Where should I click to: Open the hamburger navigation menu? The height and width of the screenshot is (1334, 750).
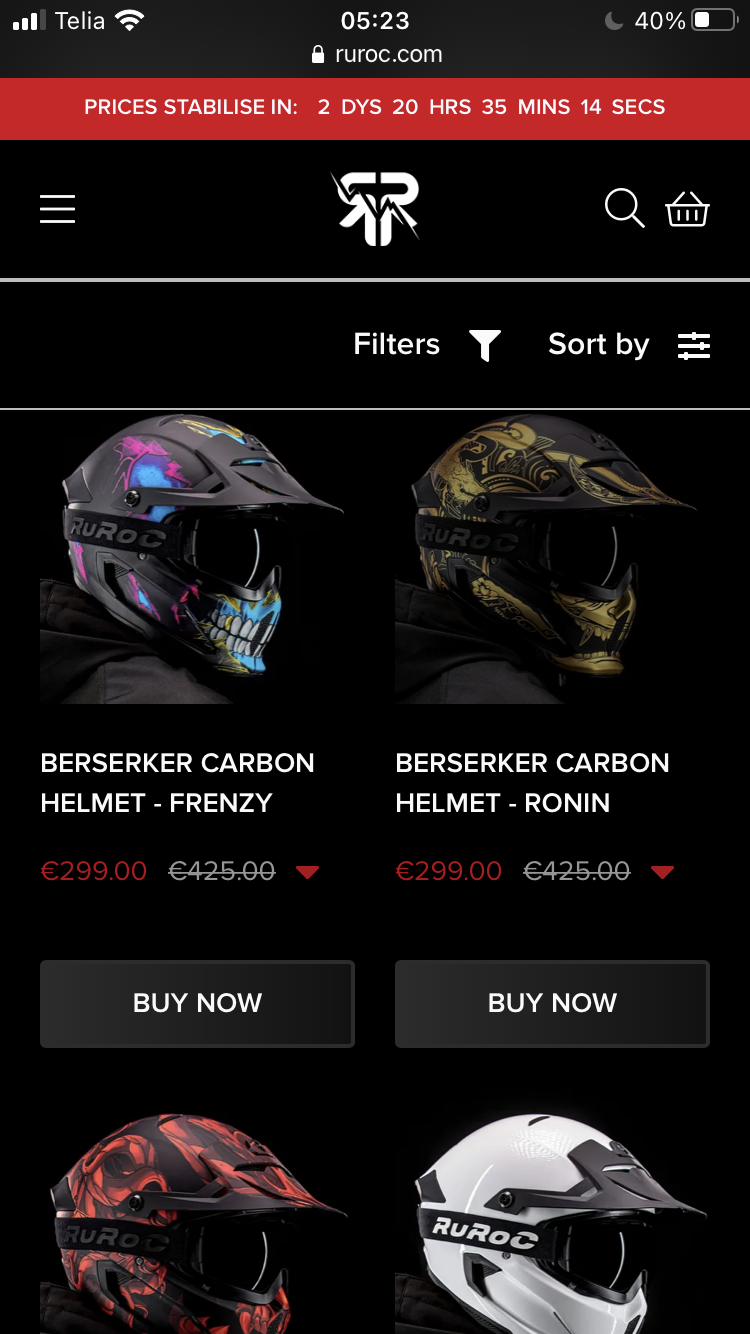pyautogui.click(x=58, y=208)
